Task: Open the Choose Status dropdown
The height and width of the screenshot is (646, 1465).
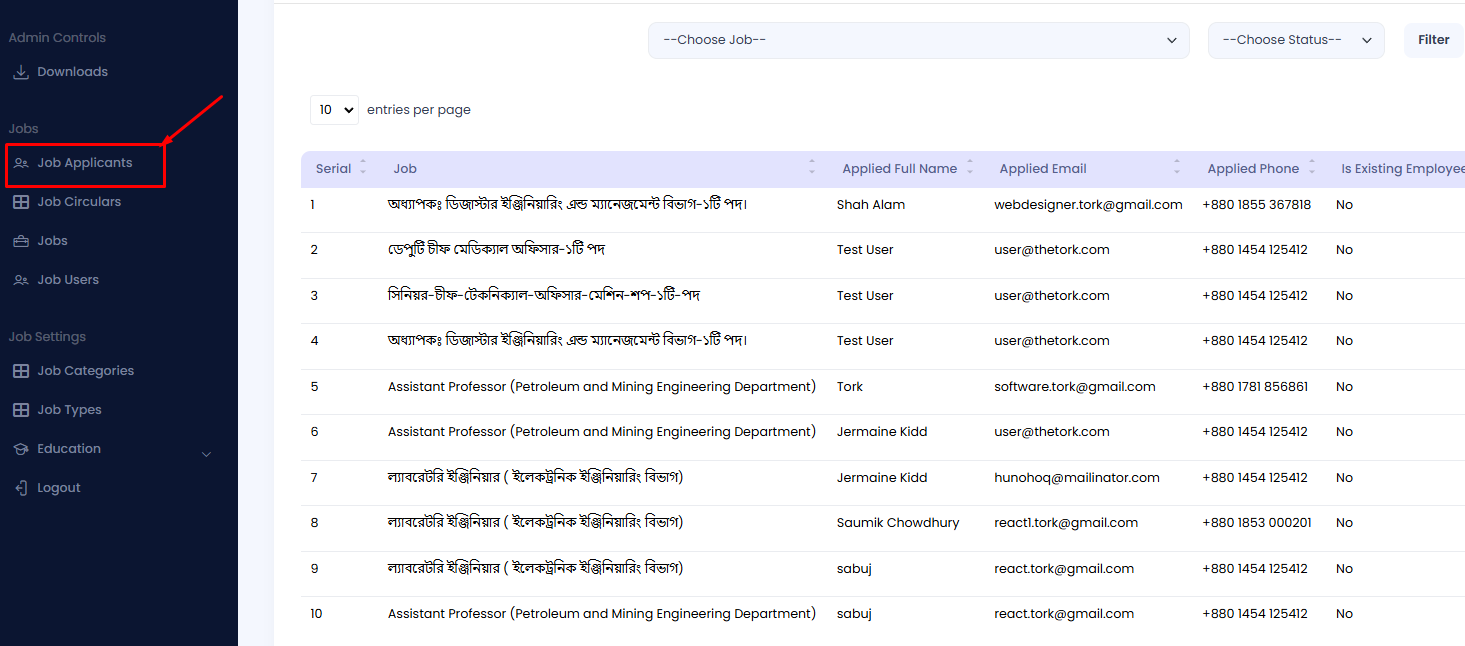Action: tap(1295, 40)
